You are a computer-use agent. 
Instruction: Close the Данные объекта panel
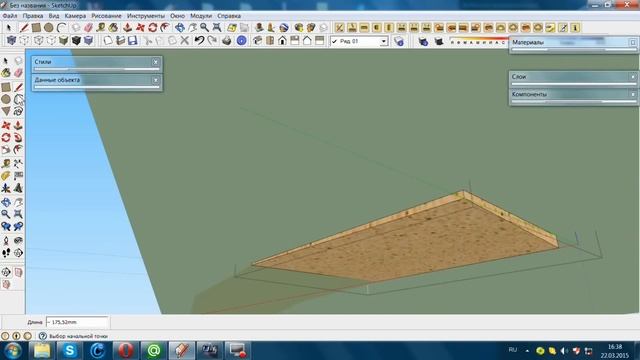tap(155, 80)
